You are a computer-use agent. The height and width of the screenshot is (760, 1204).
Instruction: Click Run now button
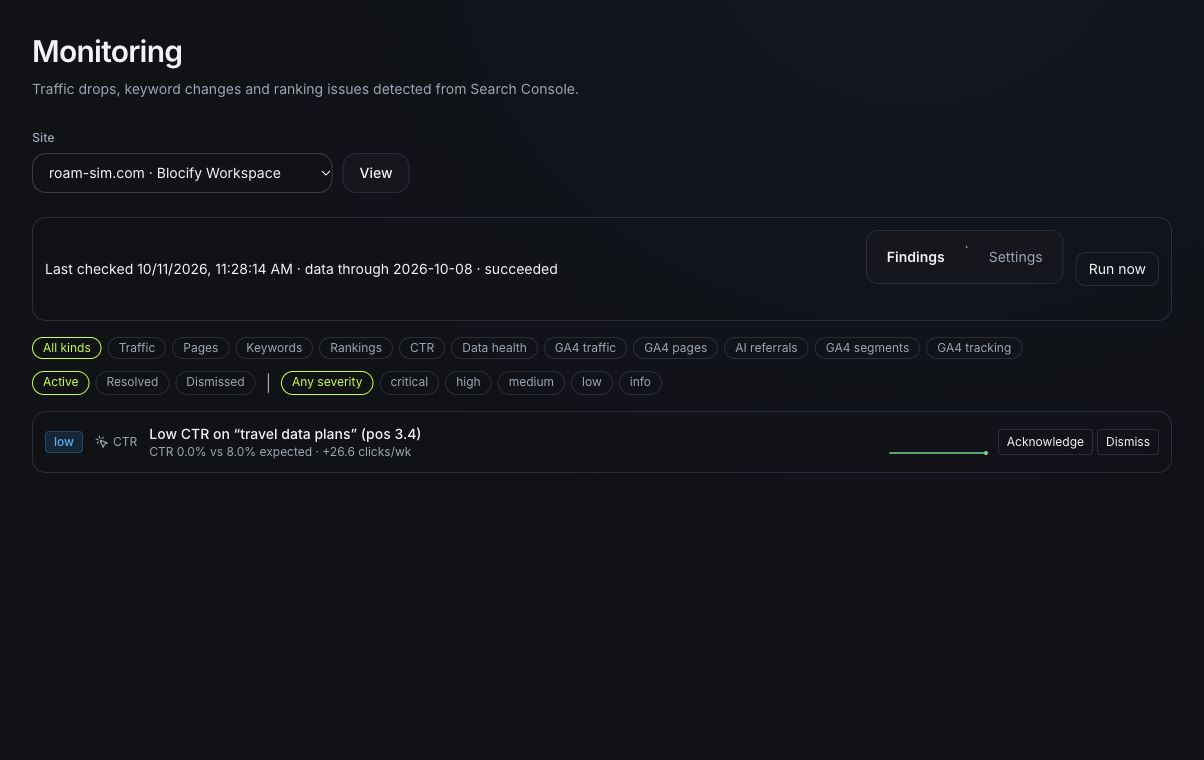pyautogui.click(x=1117, y=269)
